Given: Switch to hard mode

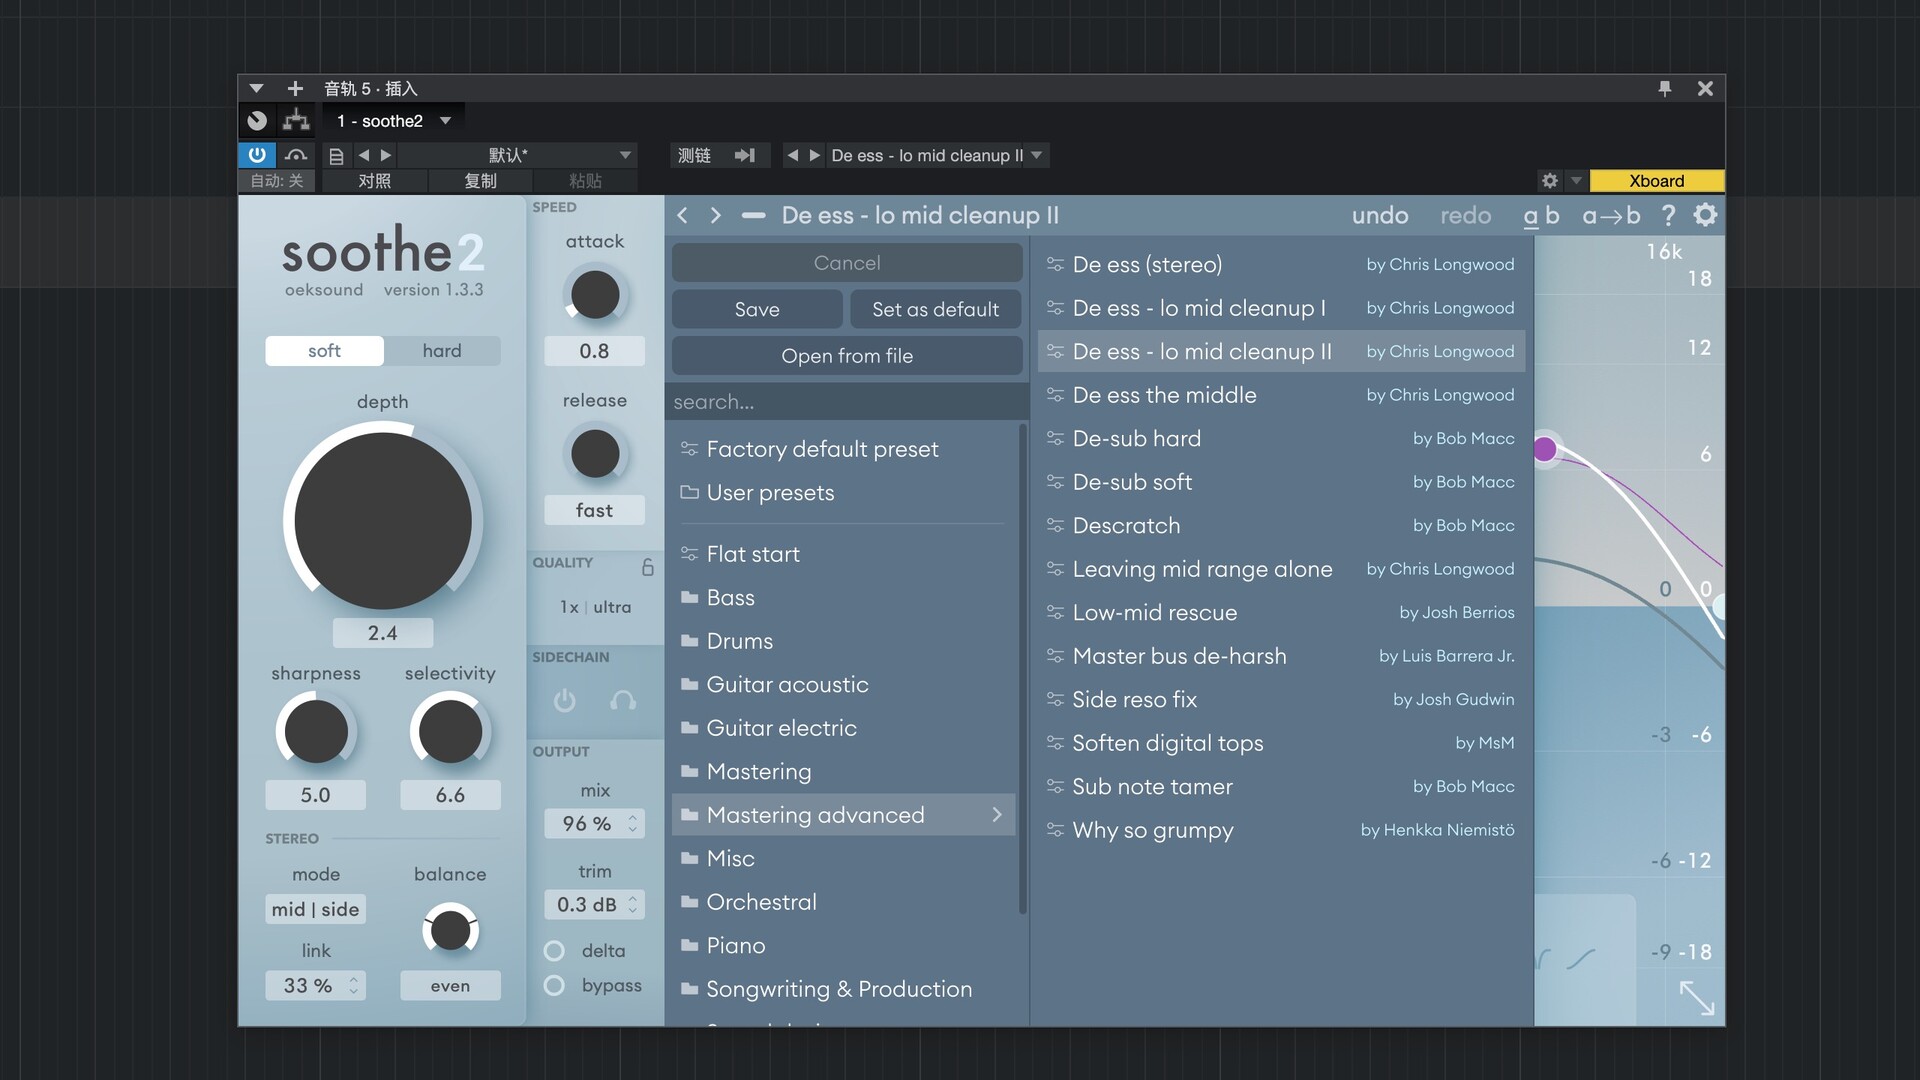Looking at the screenshot, I should [442, 351].
